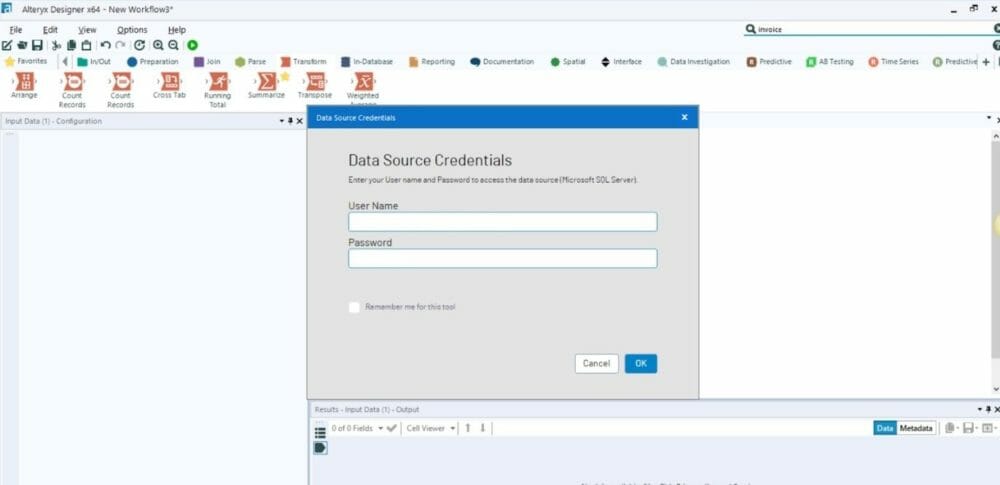Click the New Workflow toolbar icon
This screenshot has height=485, width=1000.
(x=7, y=45)
